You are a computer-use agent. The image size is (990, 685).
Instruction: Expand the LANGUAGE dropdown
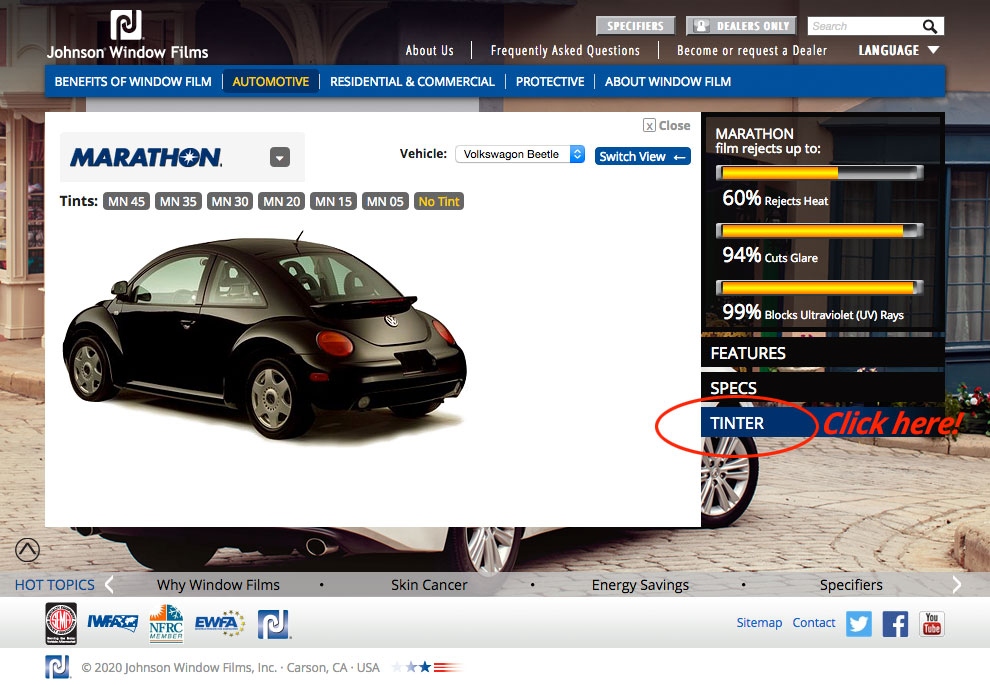pos(897,49)
